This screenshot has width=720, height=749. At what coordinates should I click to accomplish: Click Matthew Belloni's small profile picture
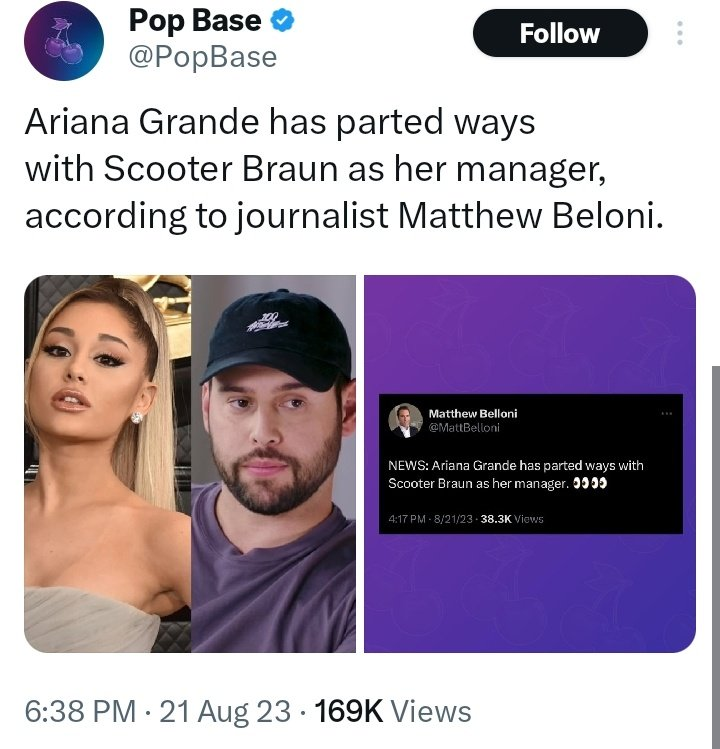[x=405, y=419]
